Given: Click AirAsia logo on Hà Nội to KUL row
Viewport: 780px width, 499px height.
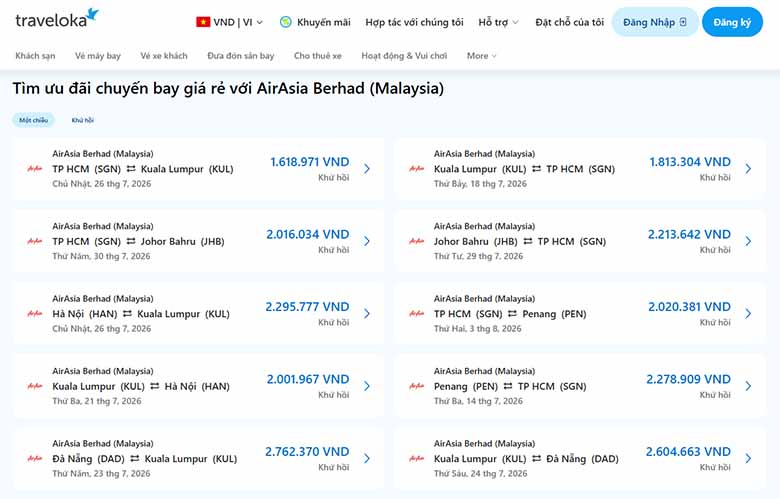Looking at the screenshot, I should pyautogui.click(x=35, y=314).
